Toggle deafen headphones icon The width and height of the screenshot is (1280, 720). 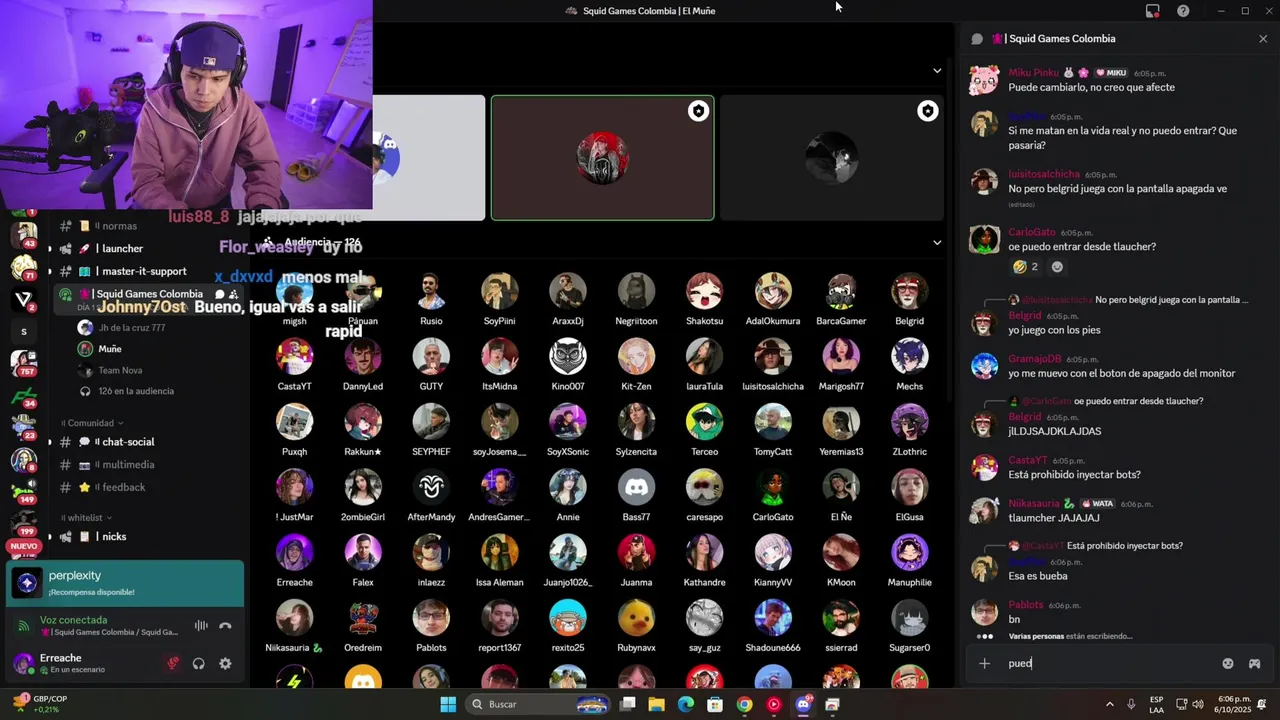tap(199, 663)
